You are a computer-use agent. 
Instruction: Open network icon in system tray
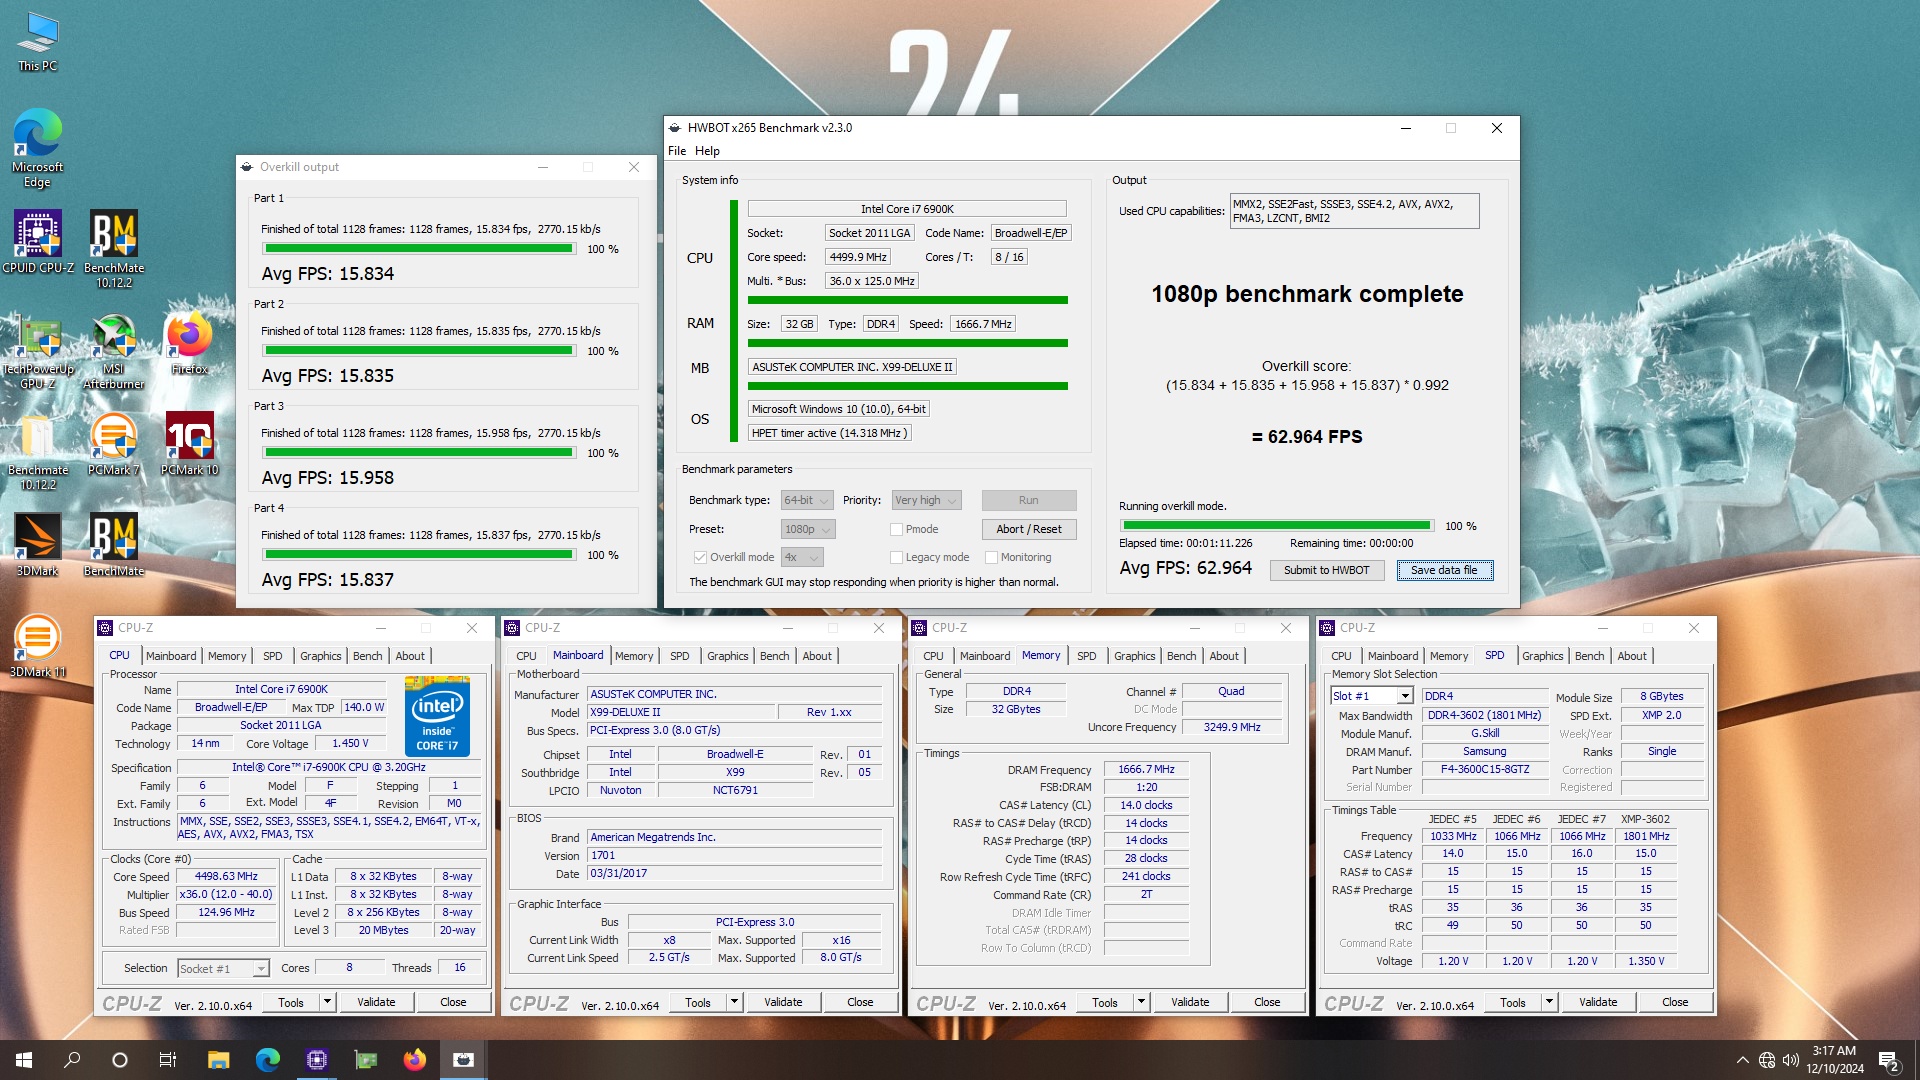(x=1767, y=1060)
